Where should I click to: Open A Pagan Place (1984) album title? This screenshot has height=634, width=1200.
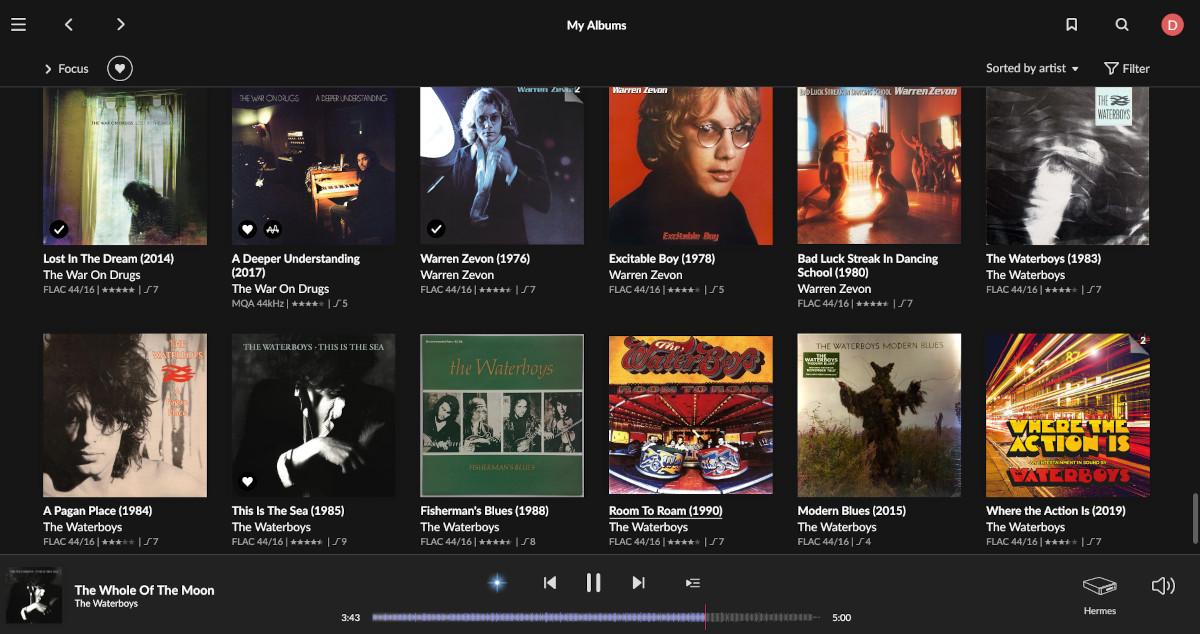point(98,510)
